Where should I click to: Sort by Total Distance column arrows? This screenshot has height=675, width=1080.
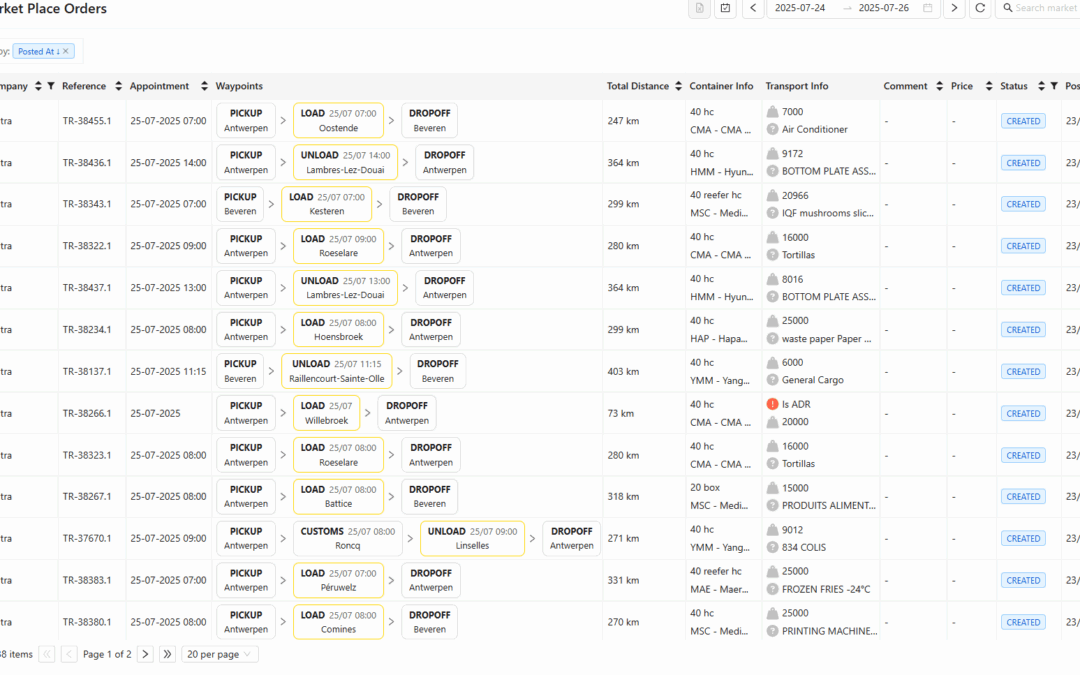tap(678, 86)
